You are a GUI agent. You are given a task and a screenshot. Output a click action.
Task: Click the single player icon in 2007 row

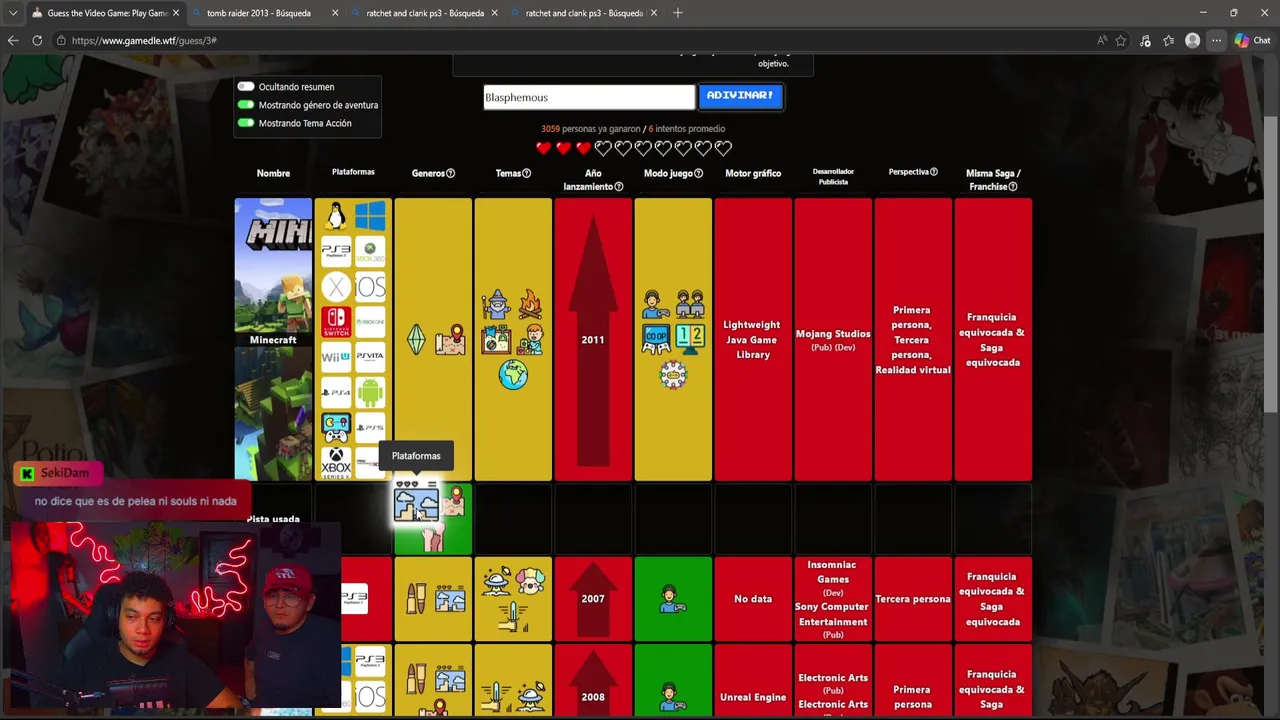(x=673, y=599)
